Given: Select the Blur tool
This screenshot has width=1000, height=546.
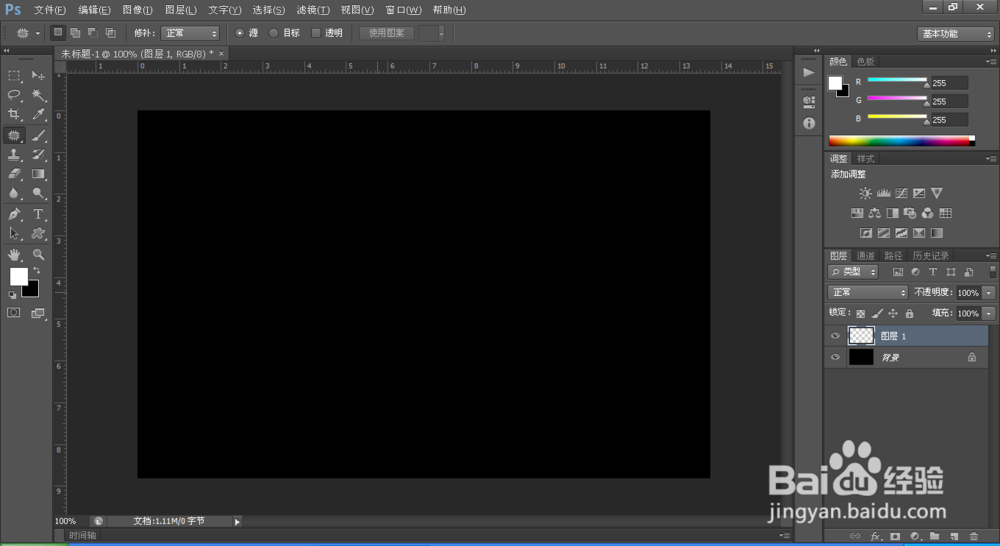Looking at the screenshot, I should tap(14, 193).
